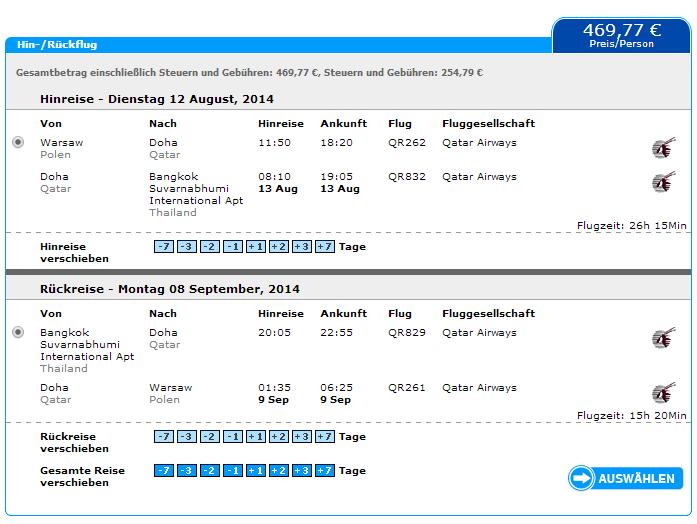
Task: Click the arrow icon on the AUSWÄHLEN button
Action: (x=581, y=478)
